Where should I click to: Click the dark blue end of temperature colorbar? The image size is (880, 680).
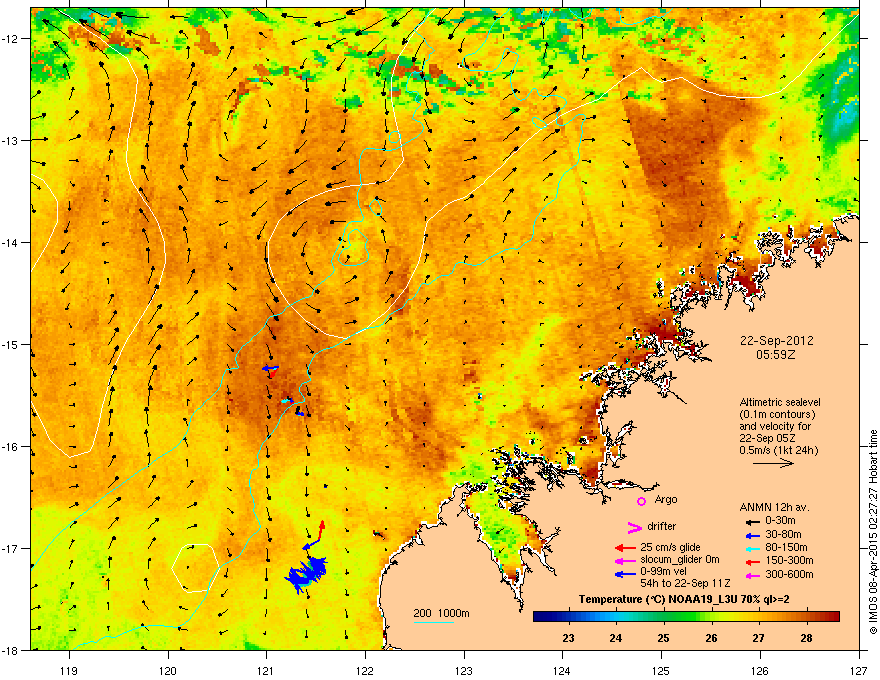(542, 617)
